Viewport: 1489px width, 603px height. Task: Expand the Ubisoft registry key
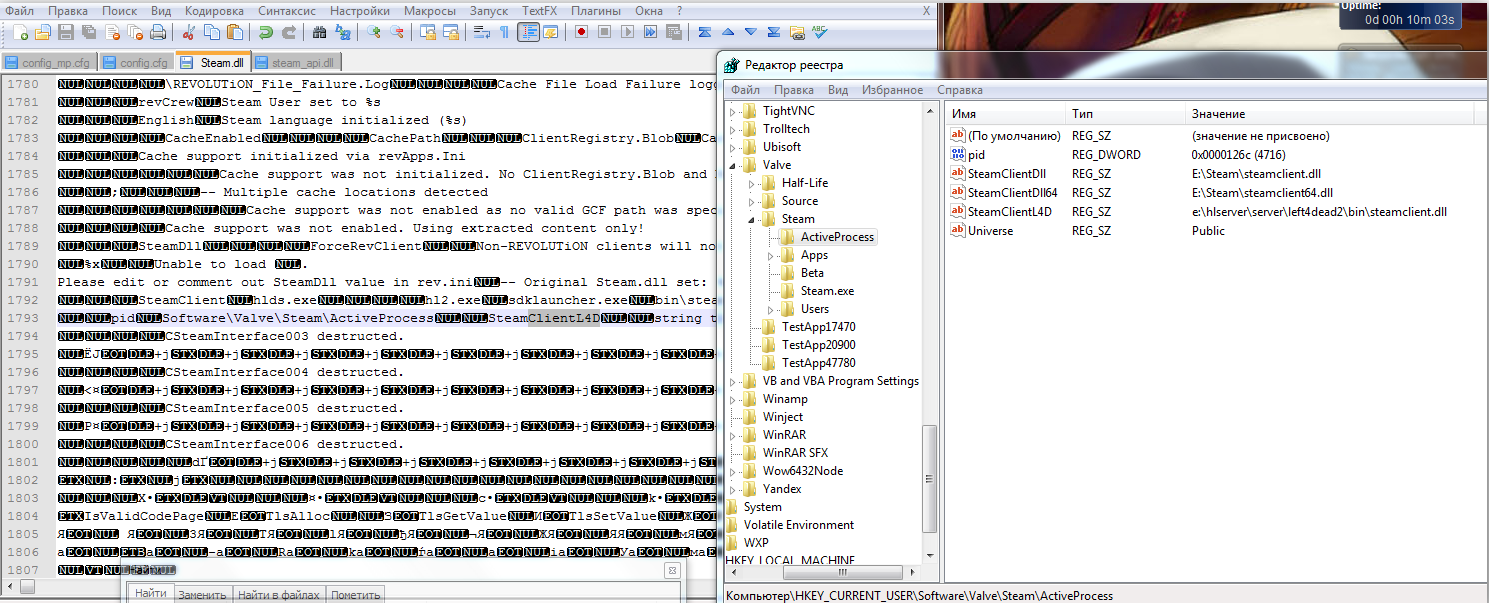[x=733, y=147]
